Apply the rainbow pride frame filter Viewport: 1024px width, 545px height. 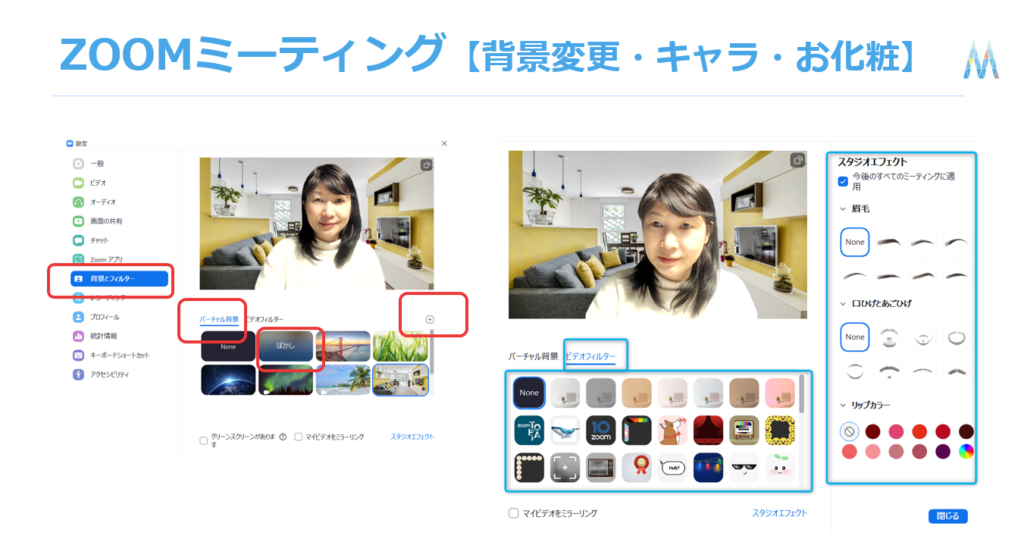point(637,431)
